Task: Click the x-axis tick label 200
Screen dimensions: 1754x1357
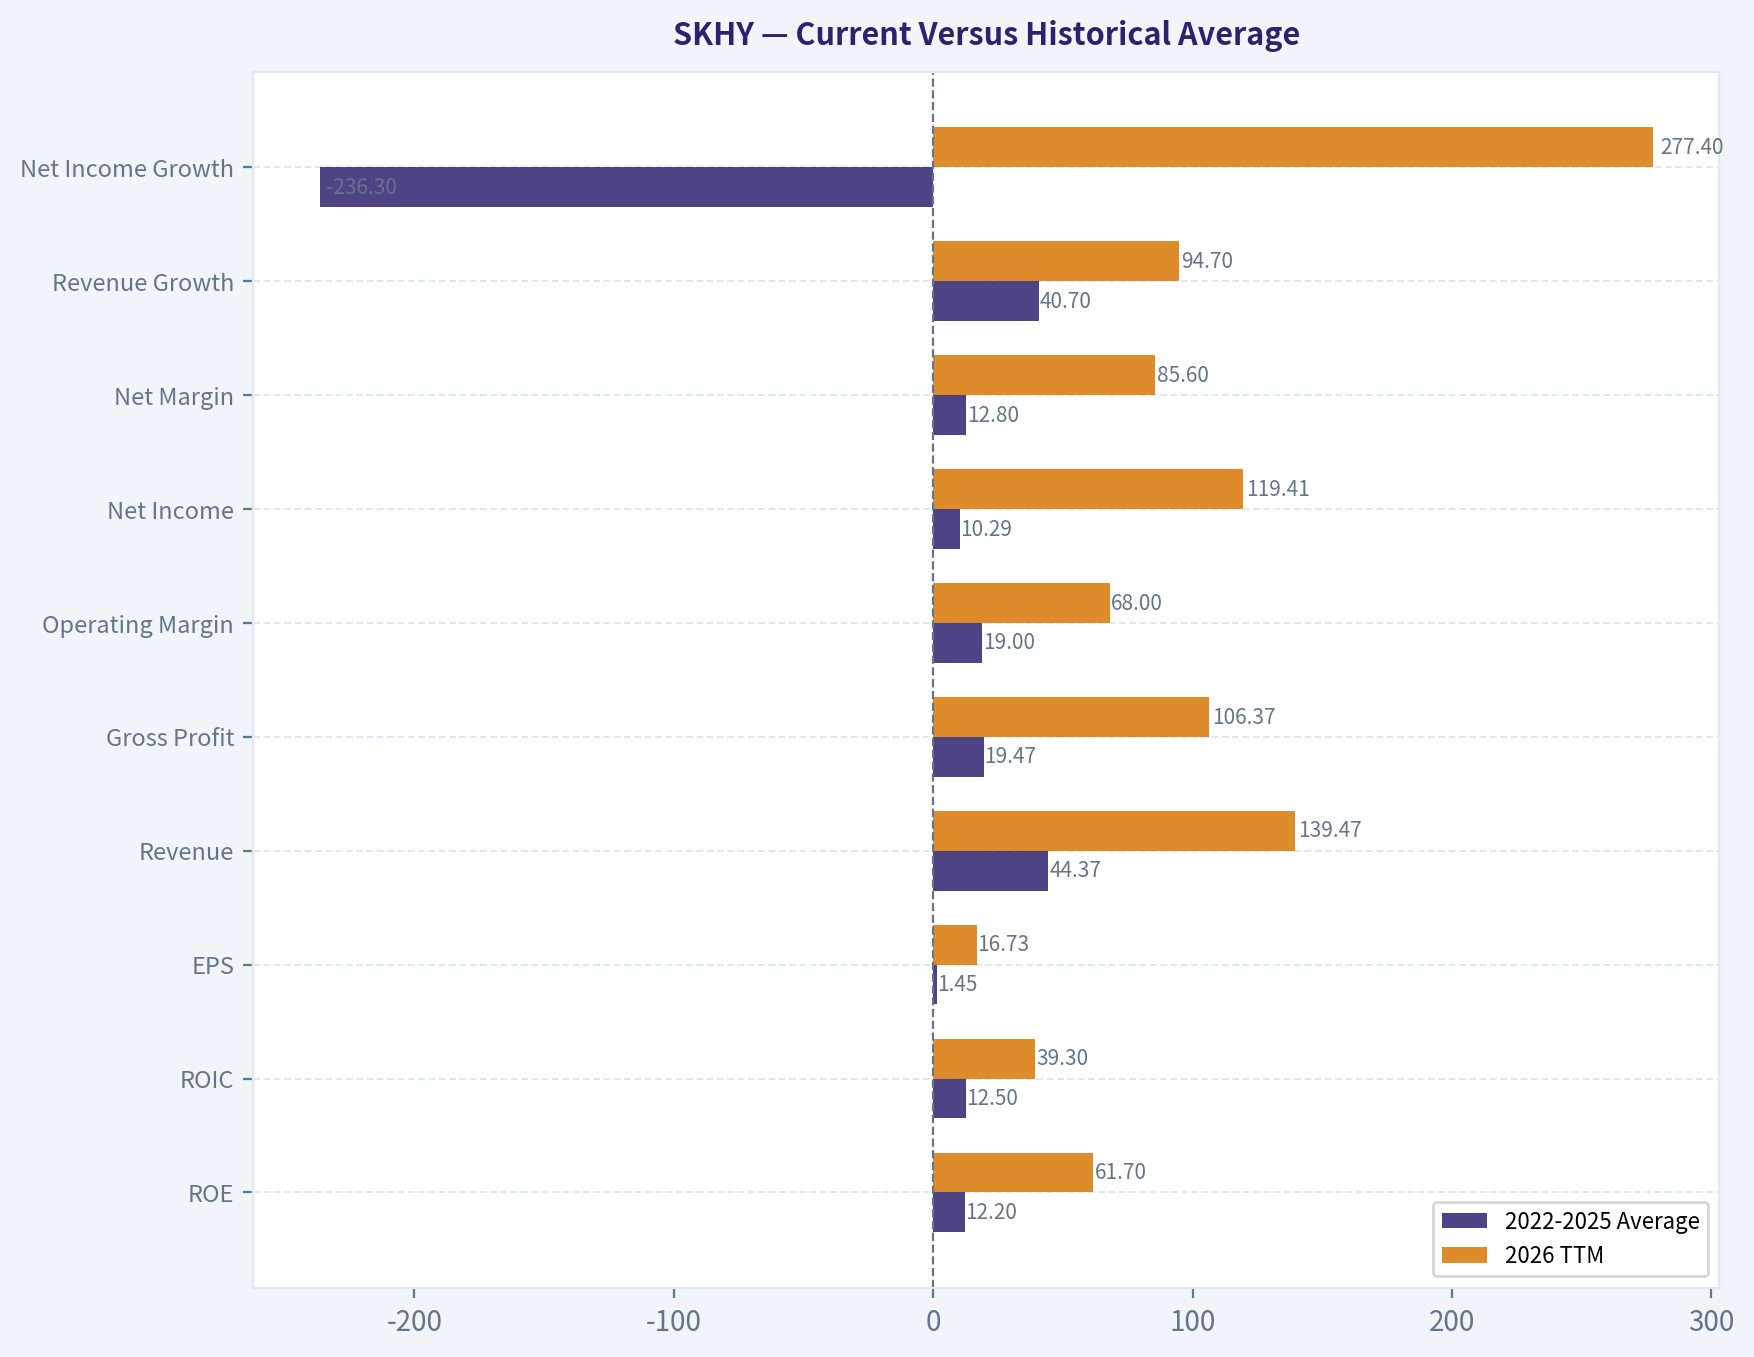Action: point(1452,1321)
